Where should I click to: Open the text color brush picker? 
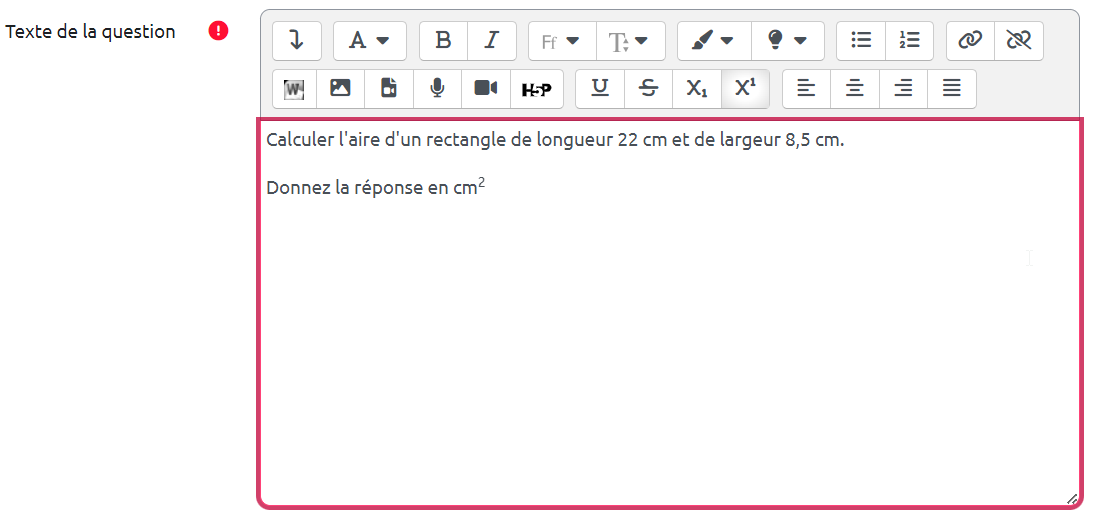(712, 41)
